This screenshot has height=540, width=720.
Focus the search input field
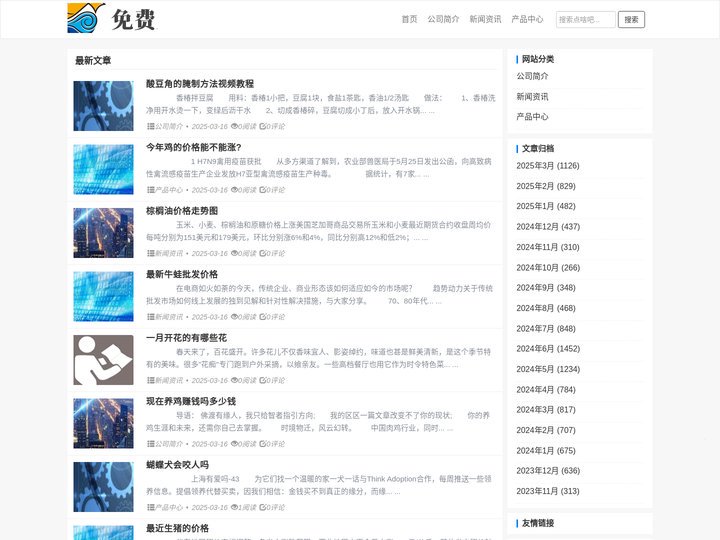pyautogui.click(x=585, y=20)
